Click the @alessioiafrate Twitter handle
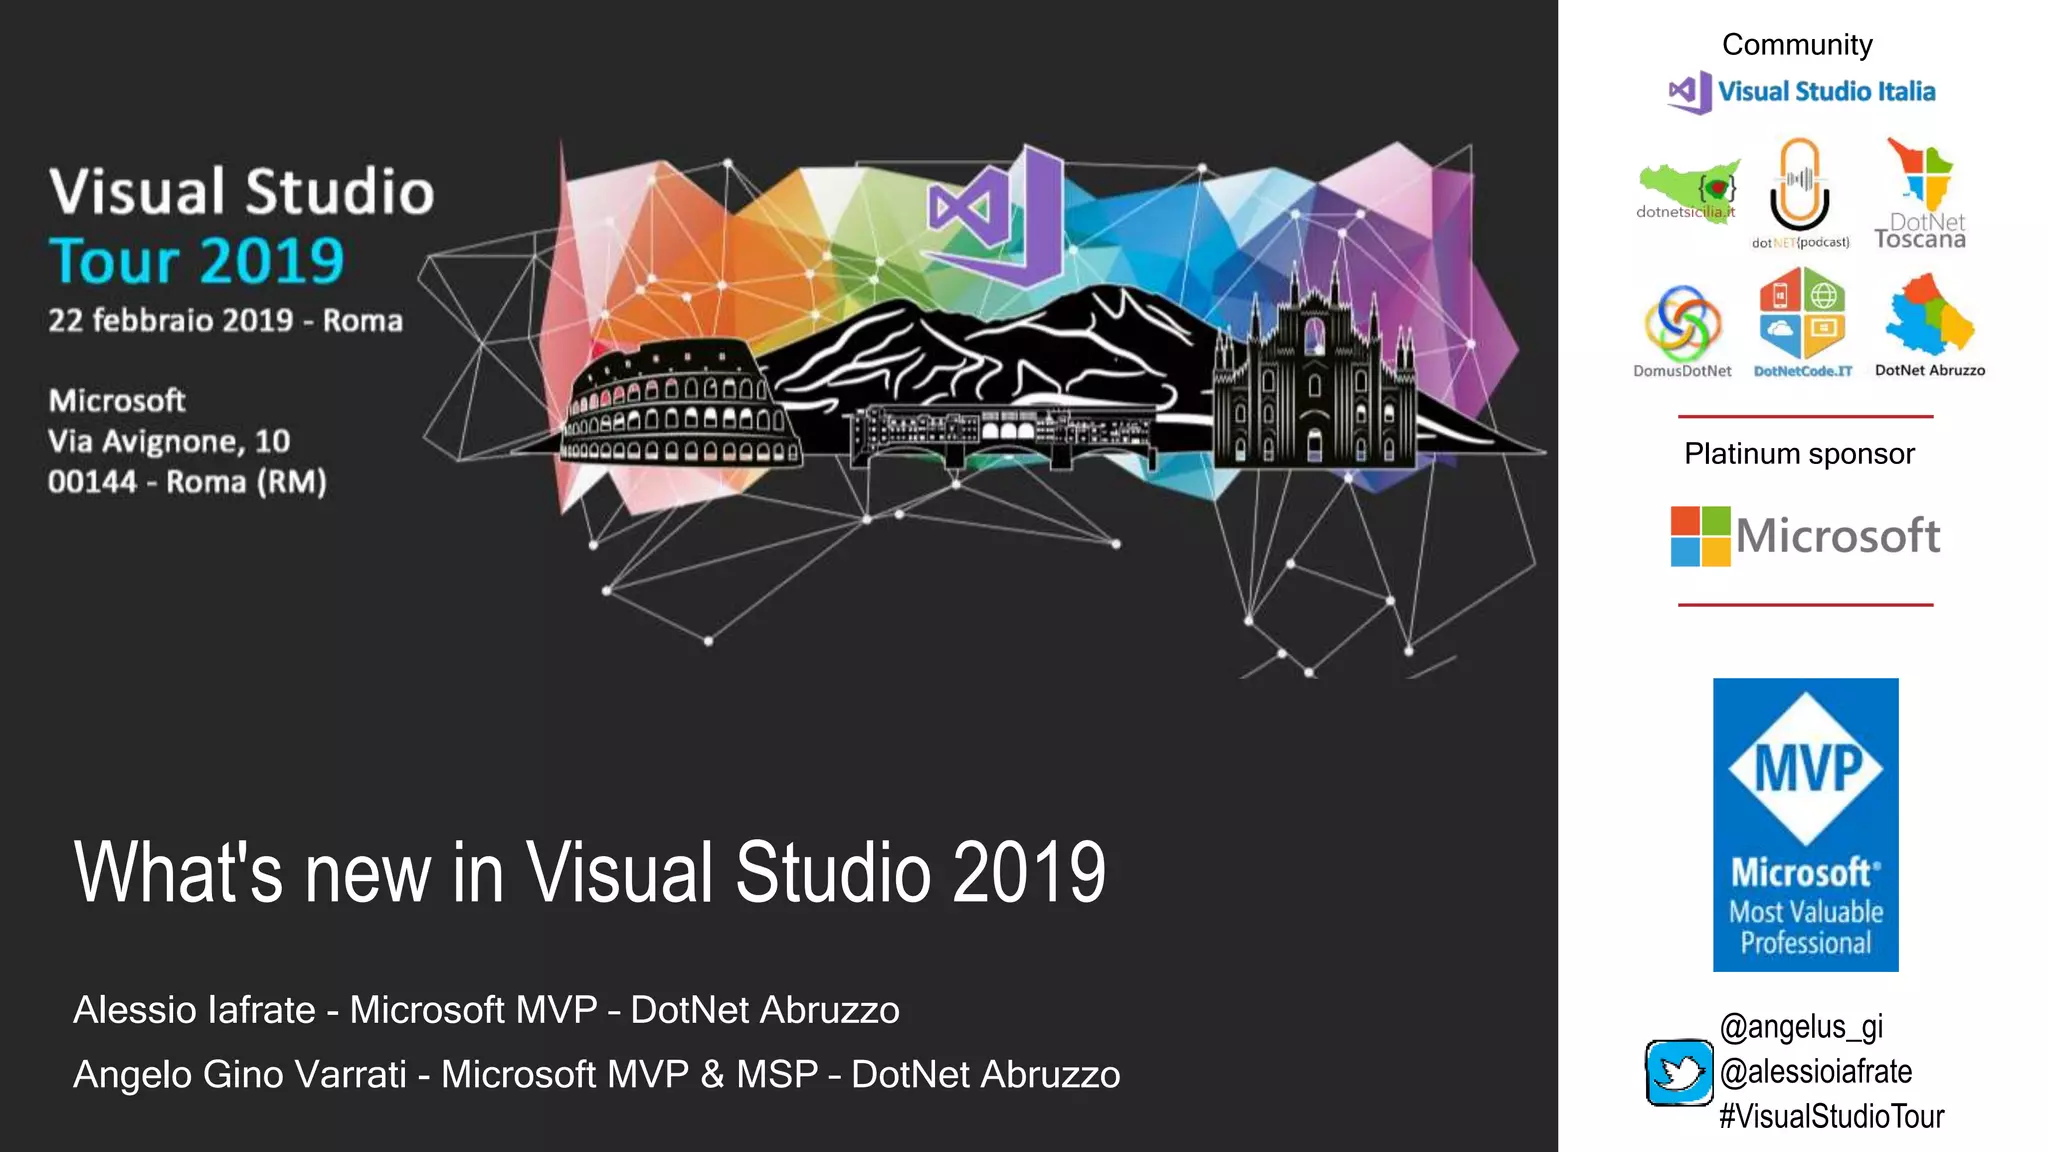 click(x=1816, y=1072)
